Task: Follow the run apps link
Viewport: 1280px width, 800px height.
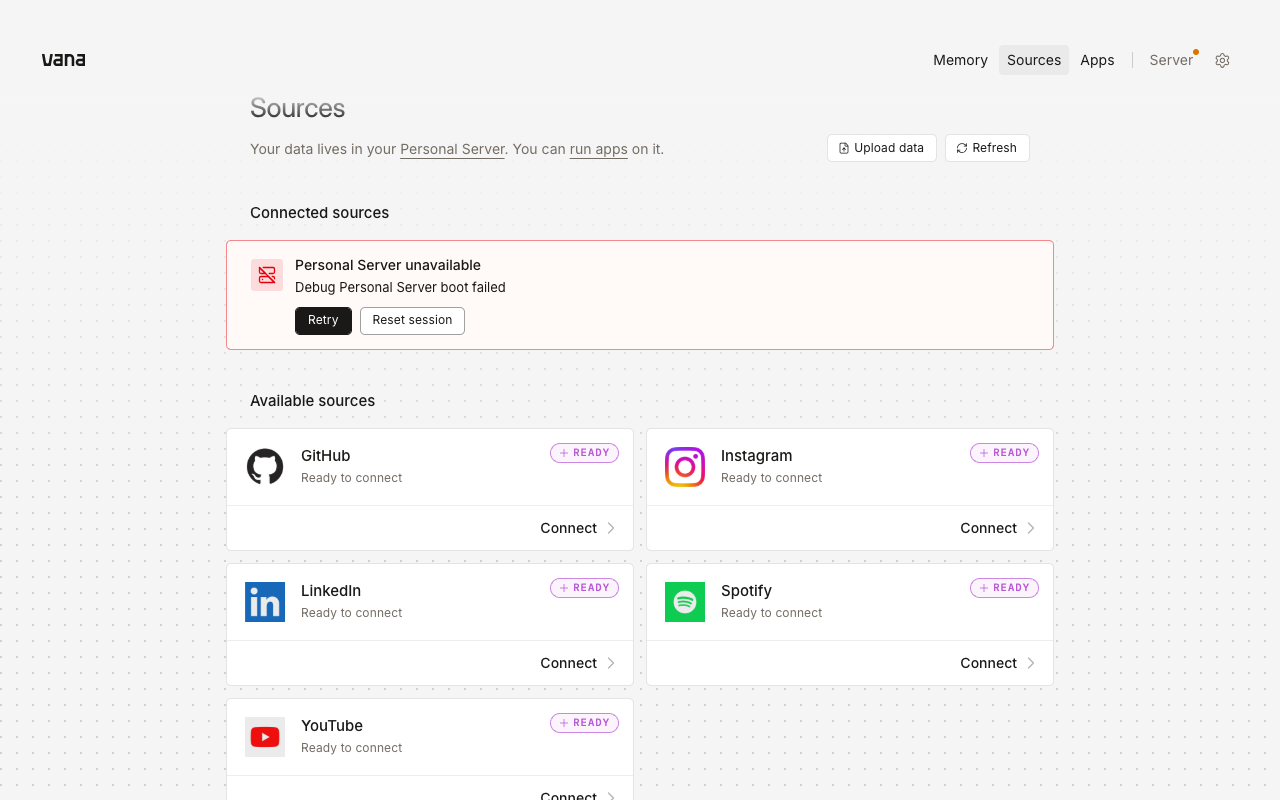Action: [x=599, y=149]
